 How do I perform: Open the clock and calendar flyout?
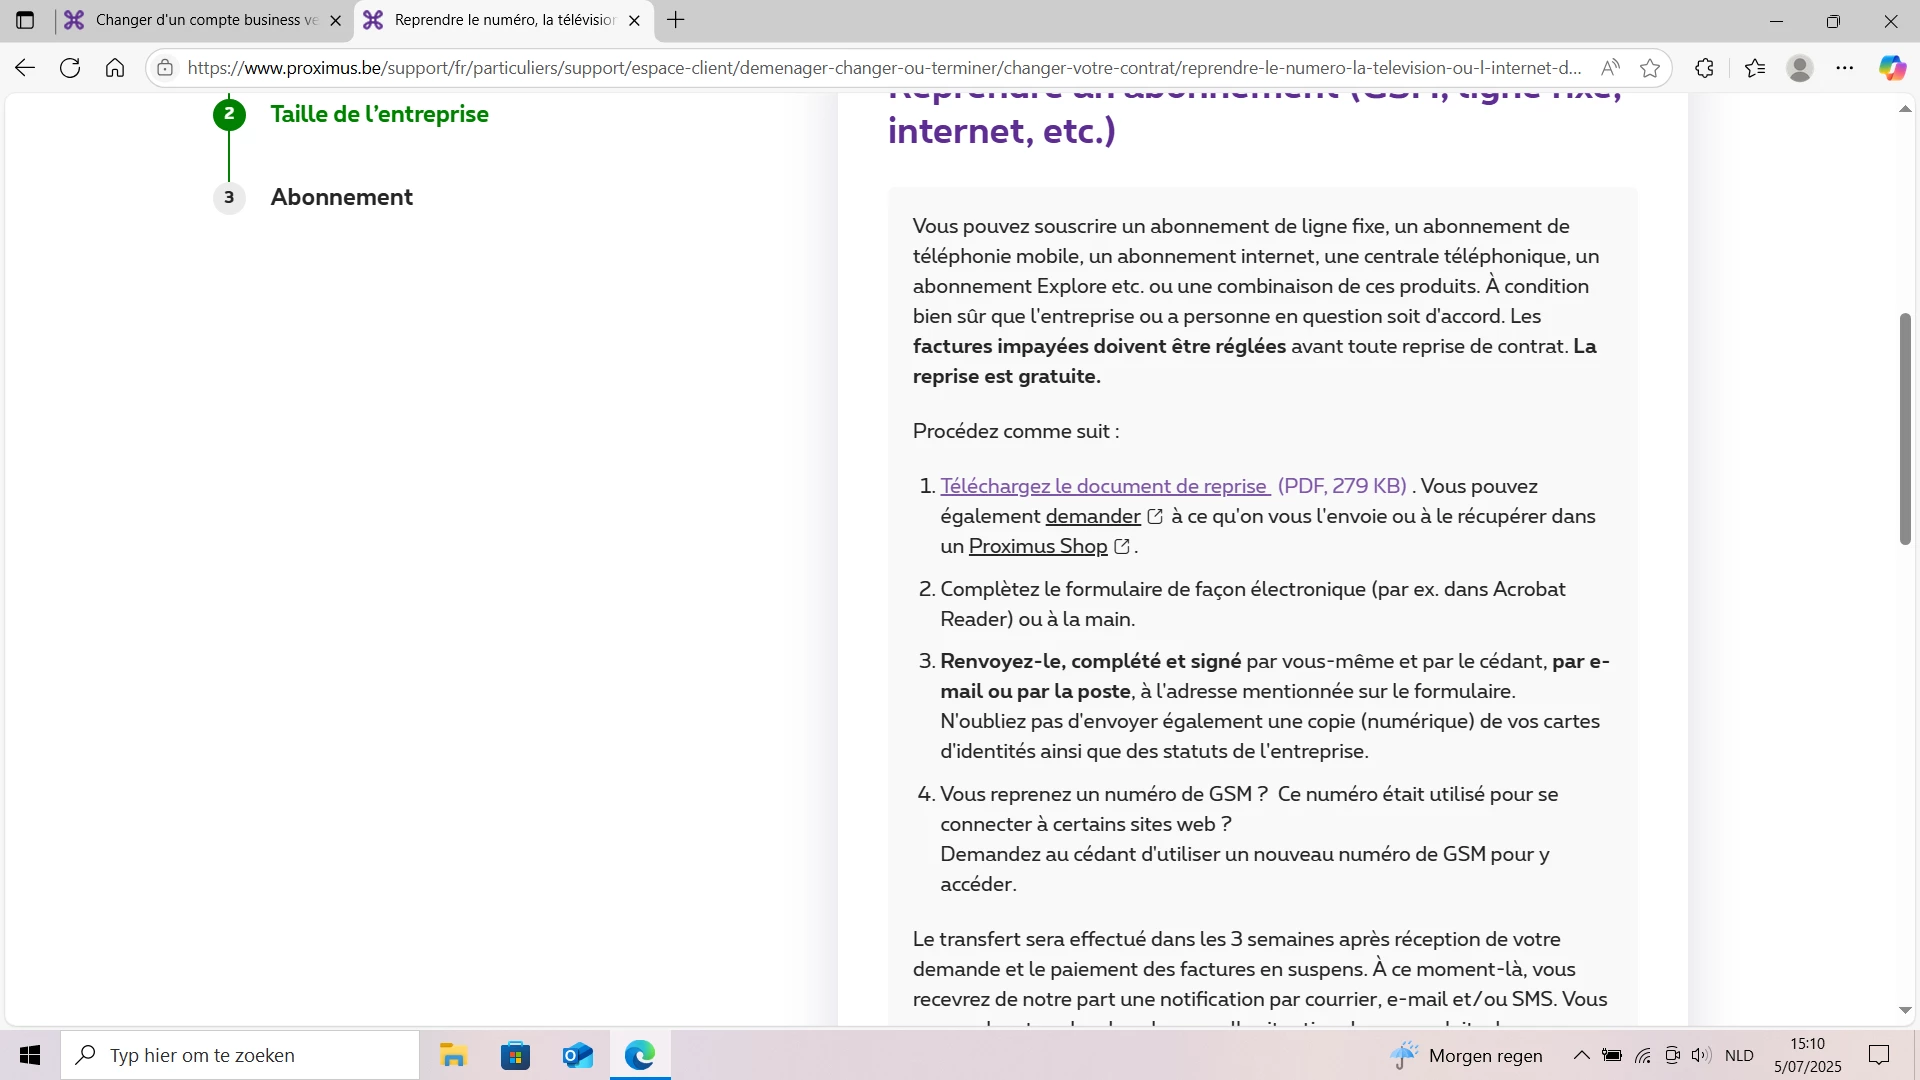pyautogui.click(x=1808, y=1055)
